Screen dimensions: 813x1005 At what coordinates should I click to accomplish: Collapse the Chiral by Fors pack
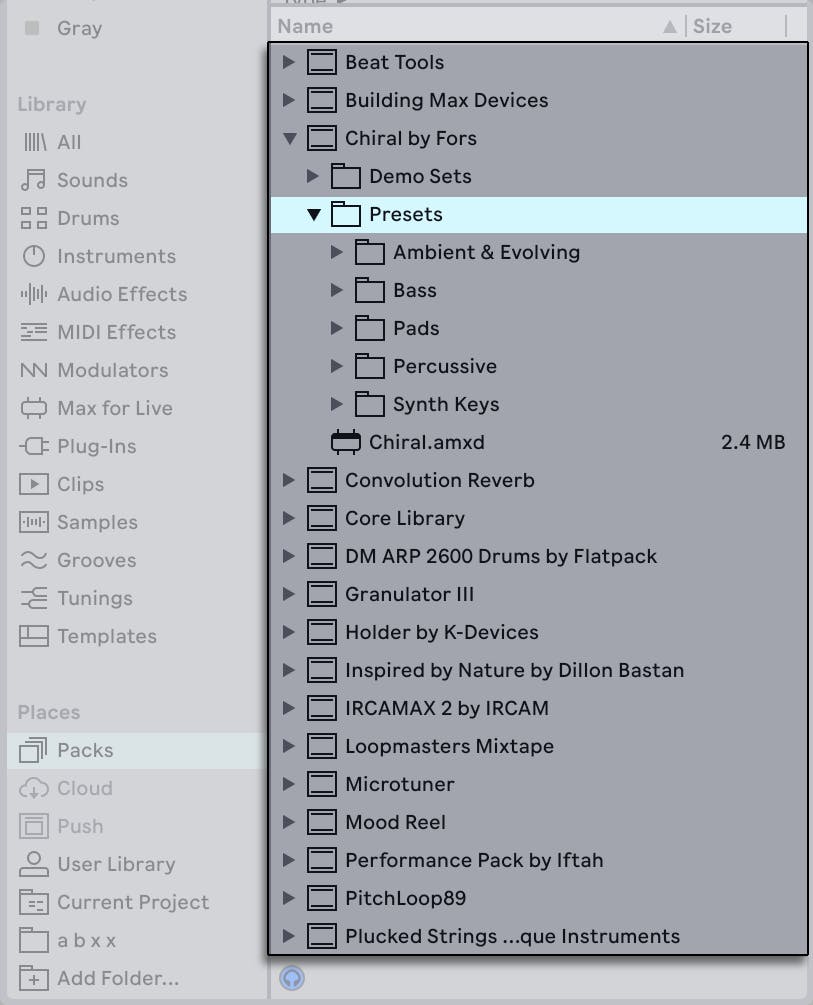point(289,138)
